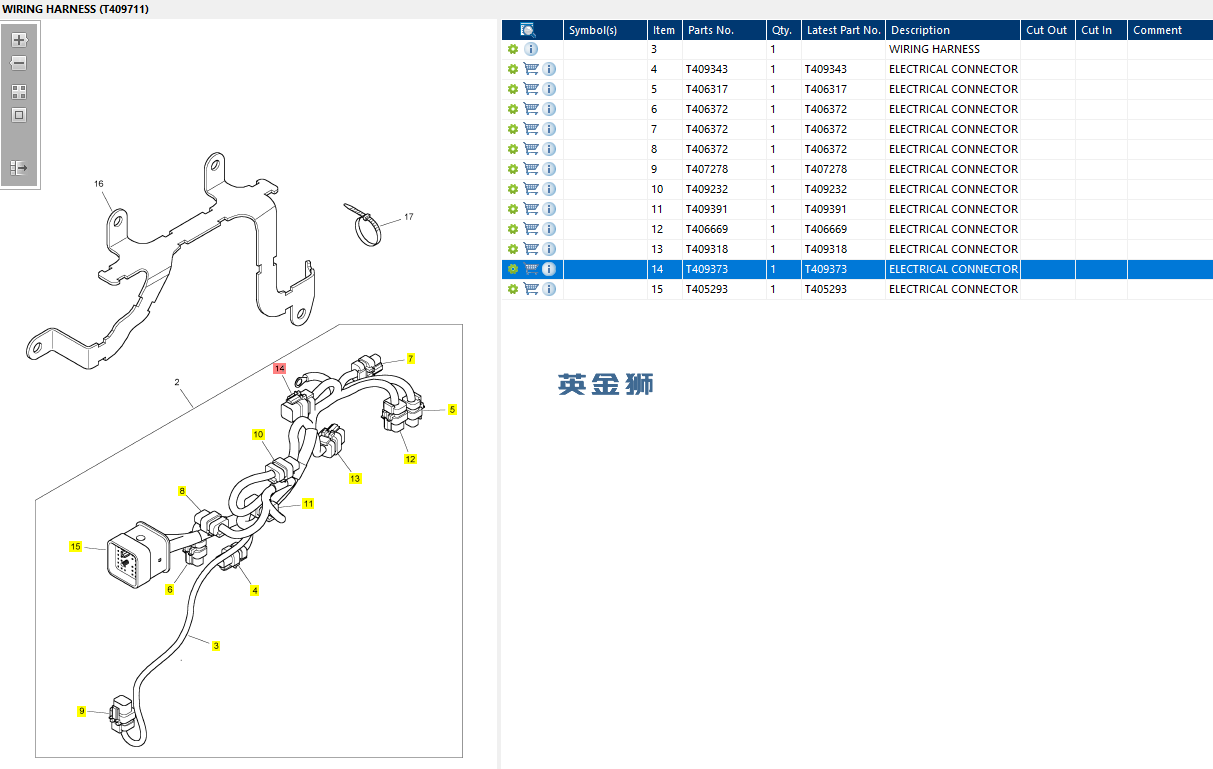
Task: Click the four-squares grid view icon
Action: pyautogui.click(x=19, y=91)
